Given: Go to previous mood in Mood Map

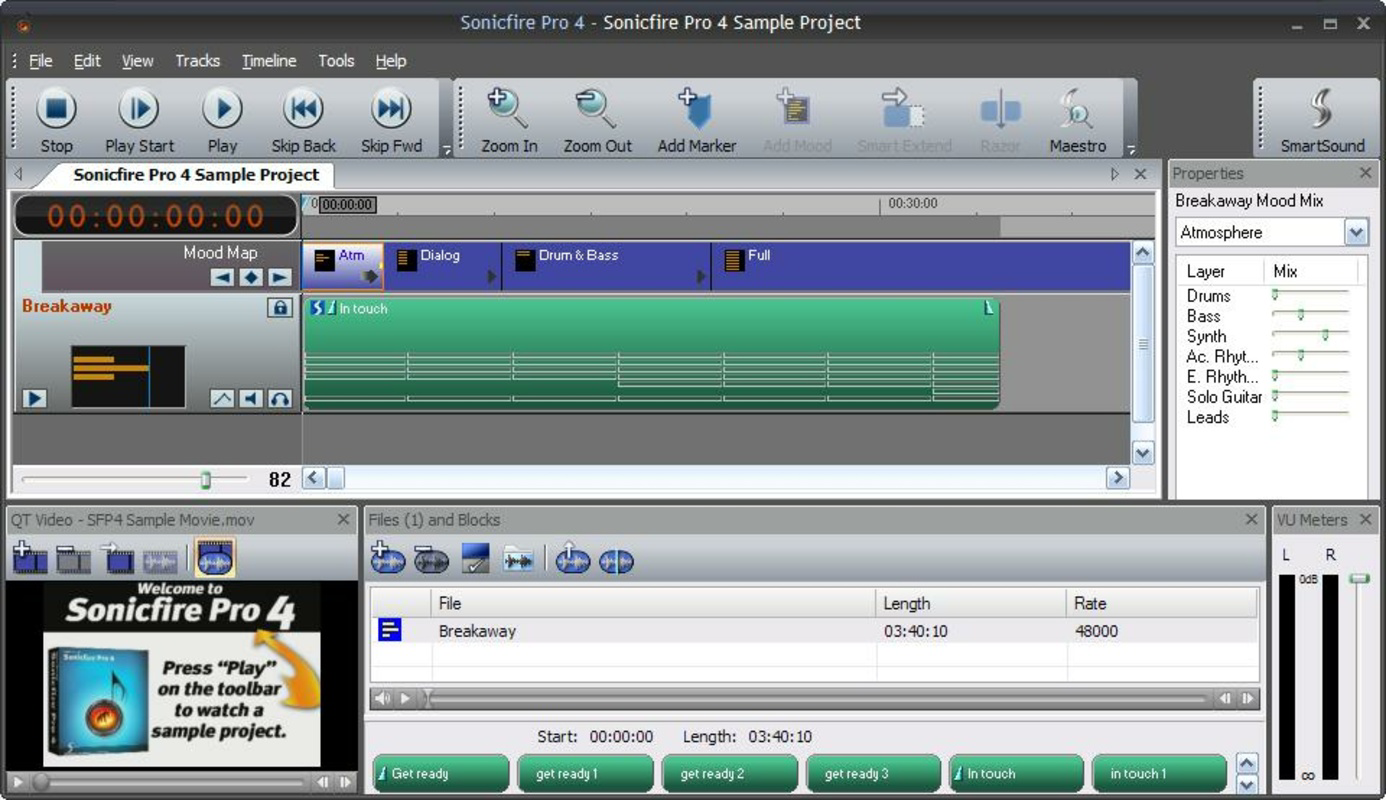Looking at the screenshot, I should 222,277.
